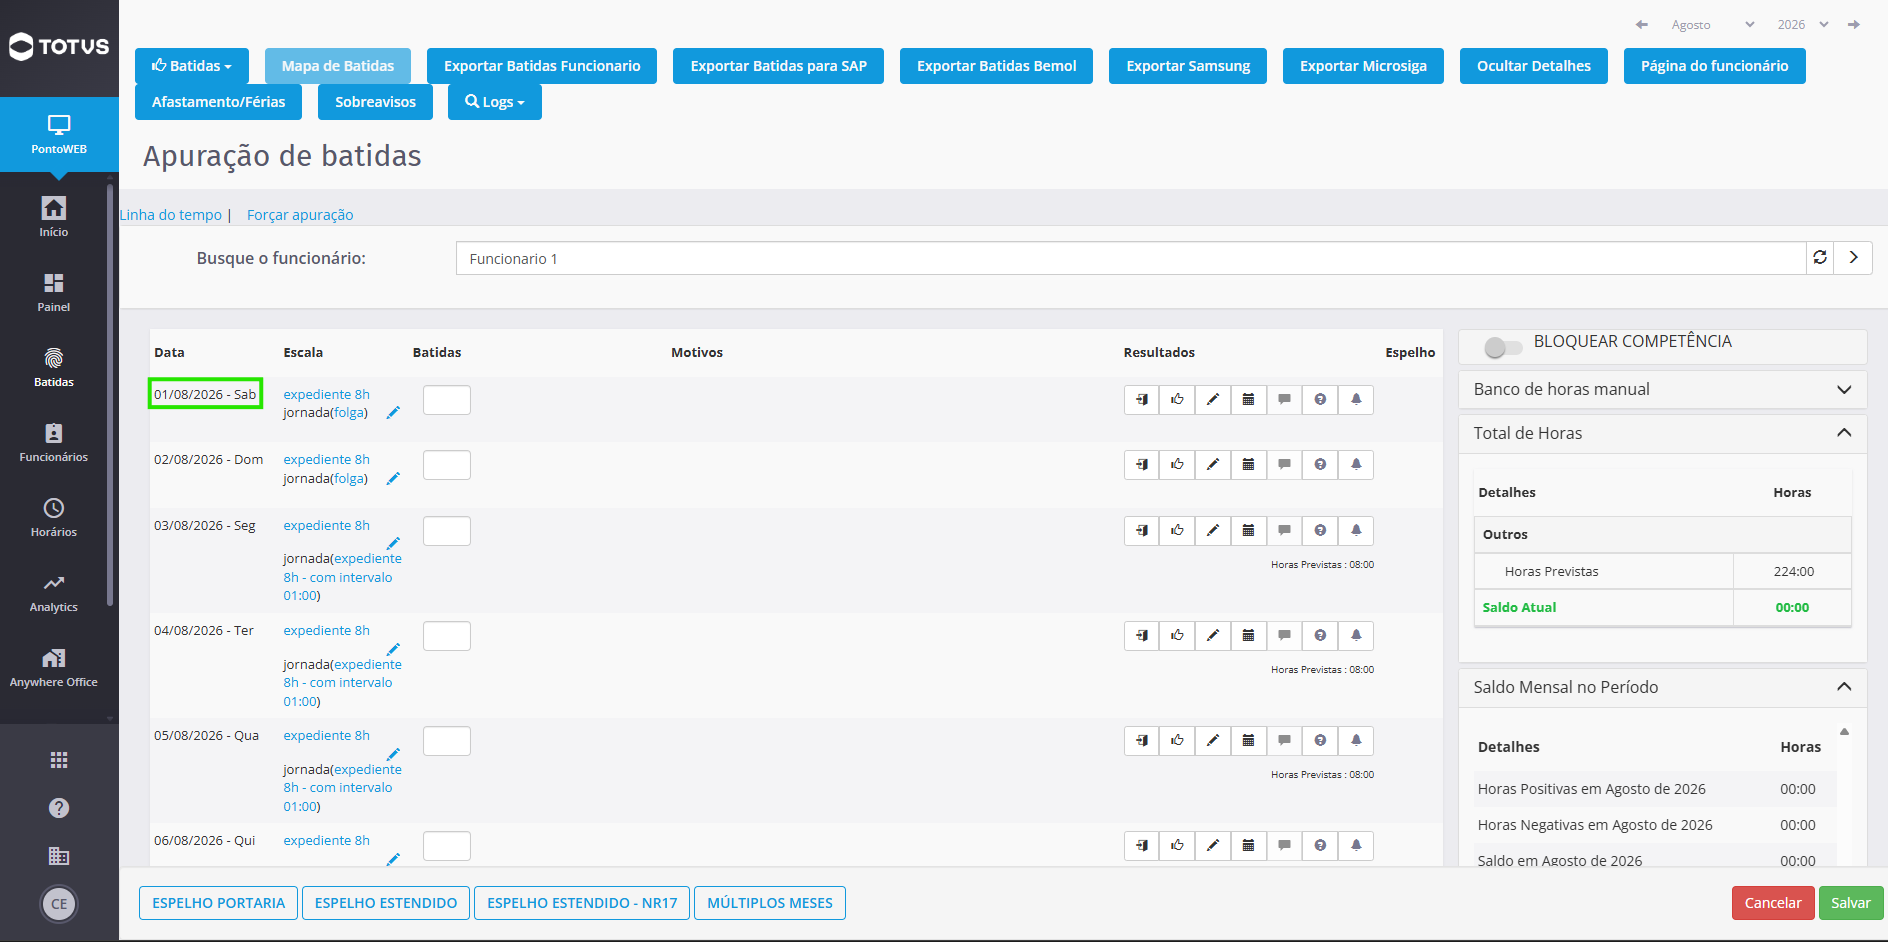
Task: Click Exportar Batidas Funcionario
Action: (542, 66)
